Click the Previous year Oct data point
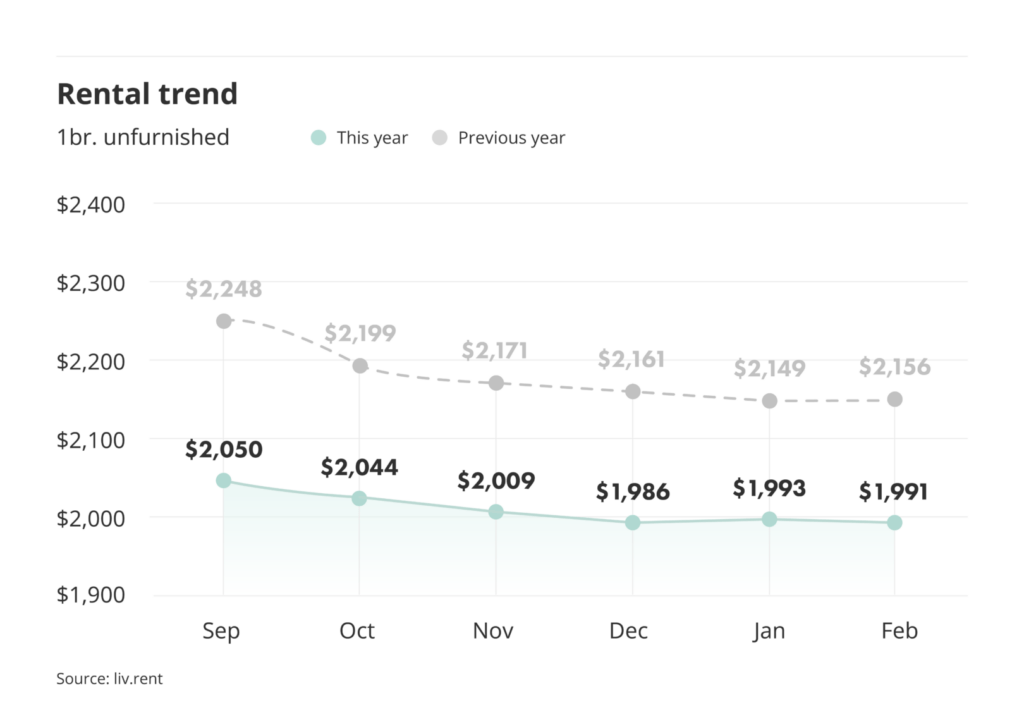The width and height of the screenshot is (1024, 717). 360,366
